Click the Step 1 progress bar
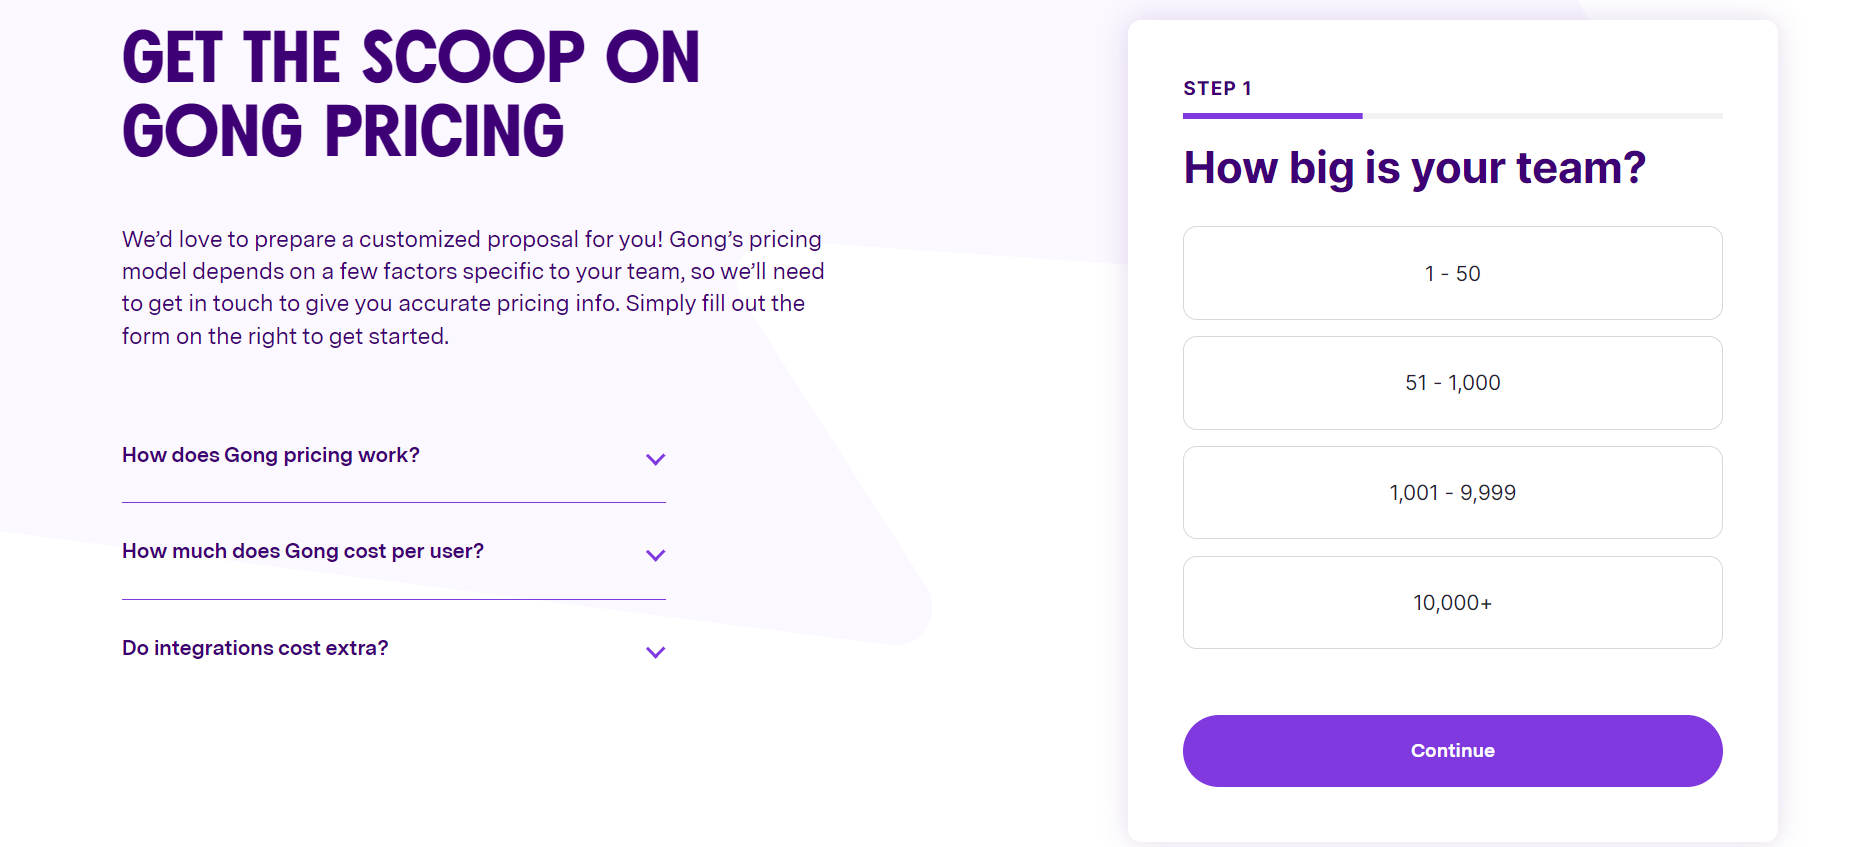This screenshot has width=1861, height=847. click(1452, 116)
